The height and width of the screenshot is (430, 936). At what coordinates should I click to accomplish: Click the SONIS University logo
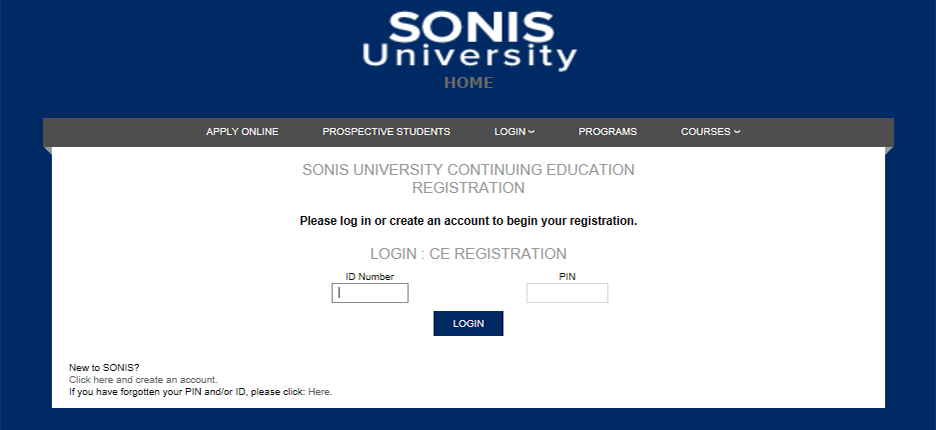pos(469,40)
